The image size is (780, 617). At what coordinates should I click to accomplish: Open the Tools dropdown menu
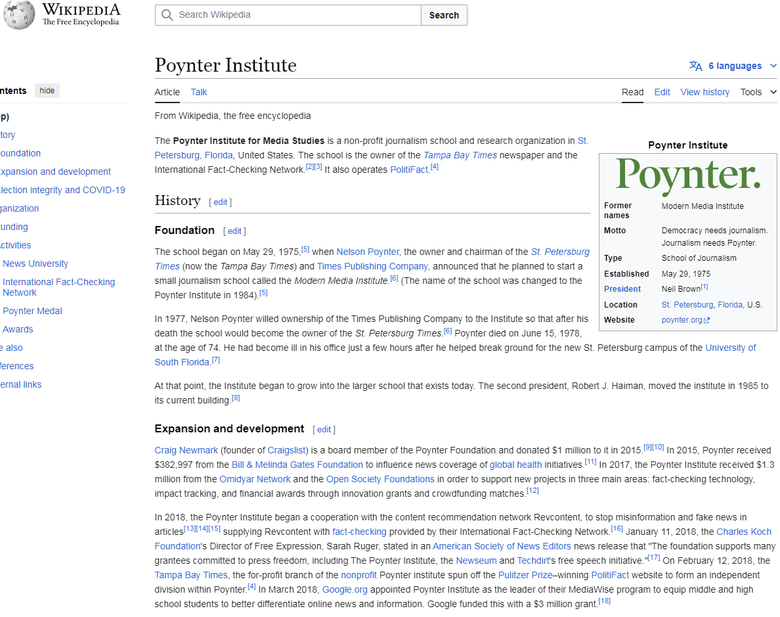click(x=758, y=92)
